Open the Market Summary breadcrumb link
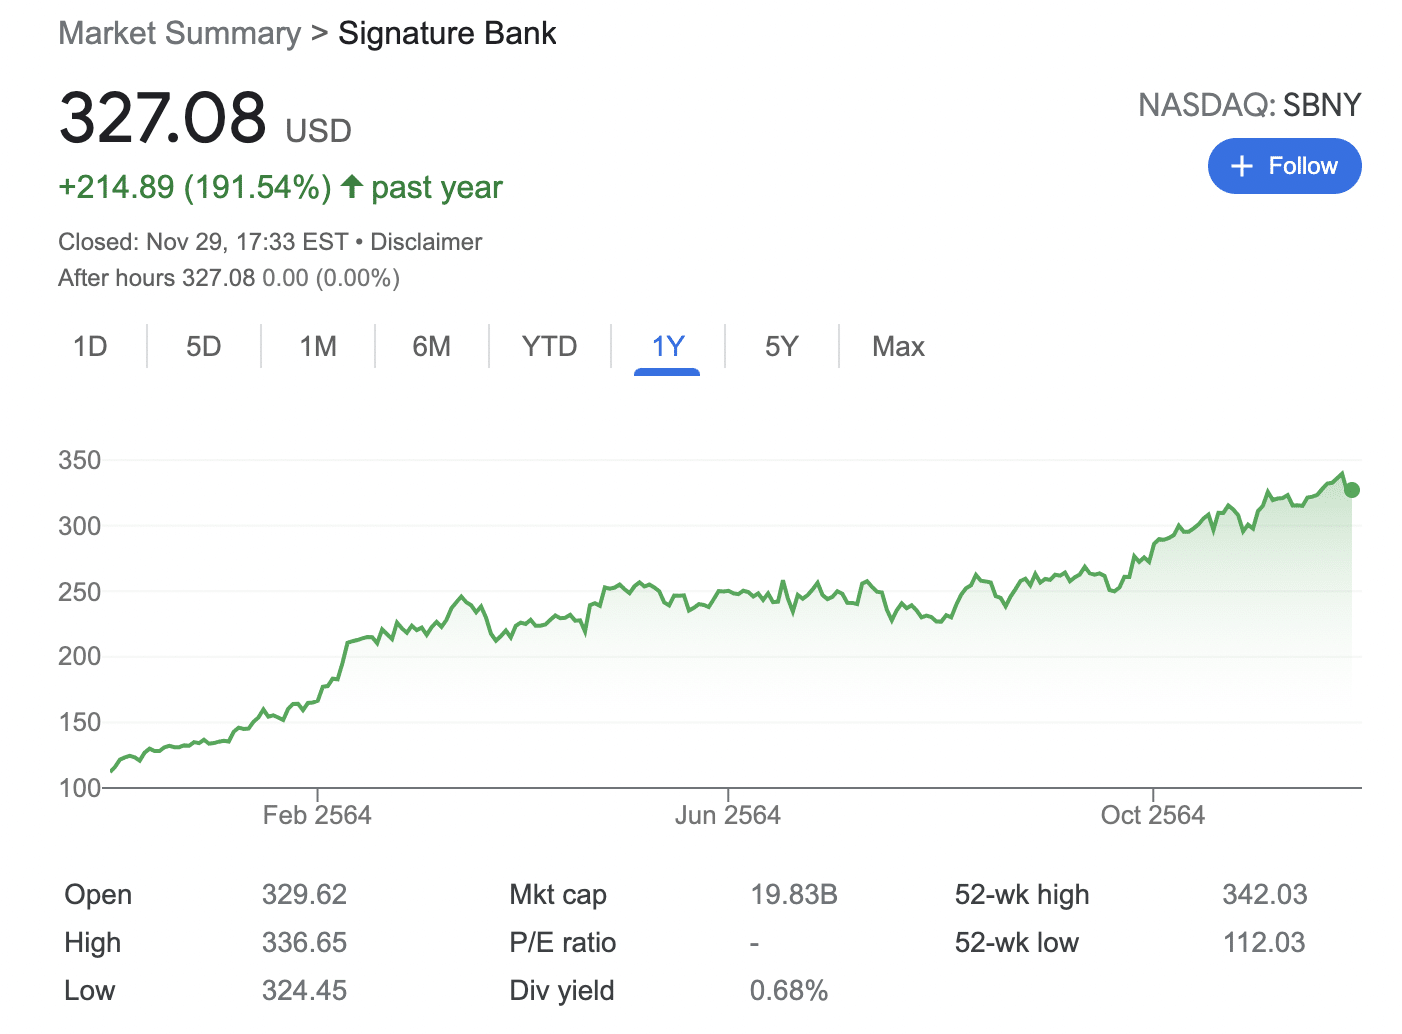This screenshot has width=1402, height=1034. click(179, 33)
